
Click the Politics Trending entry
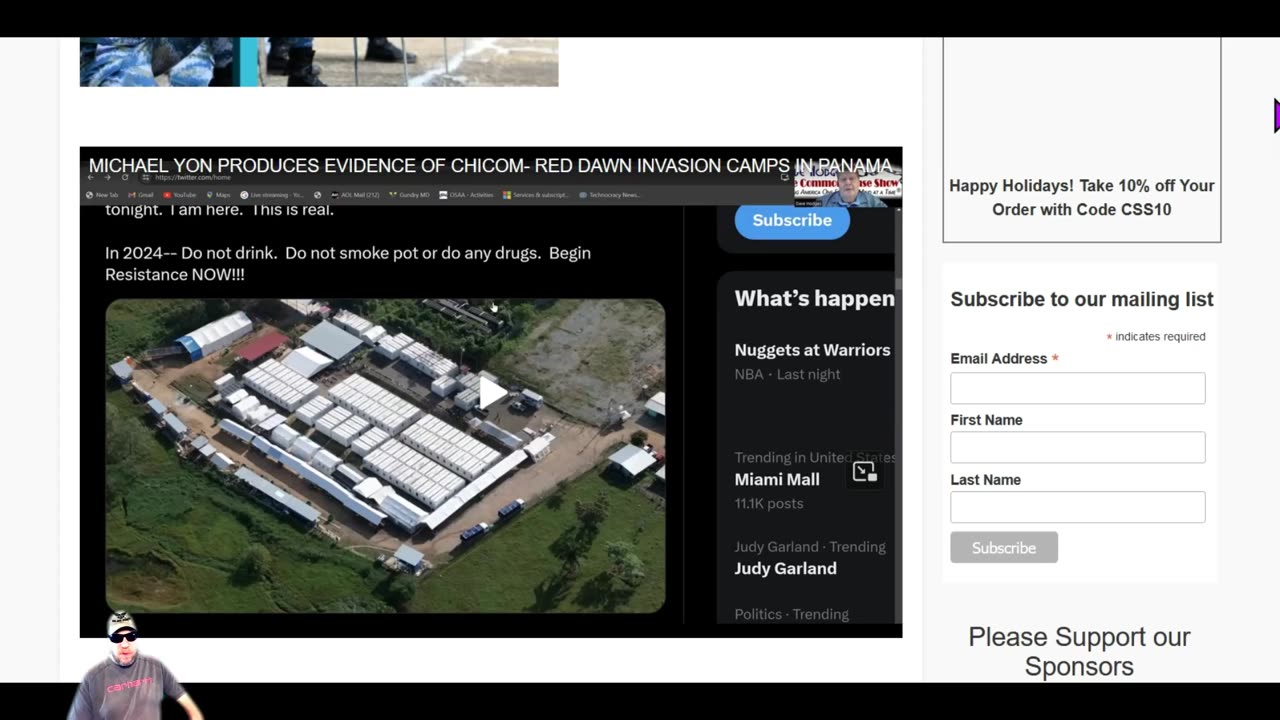tap(791, 614)
